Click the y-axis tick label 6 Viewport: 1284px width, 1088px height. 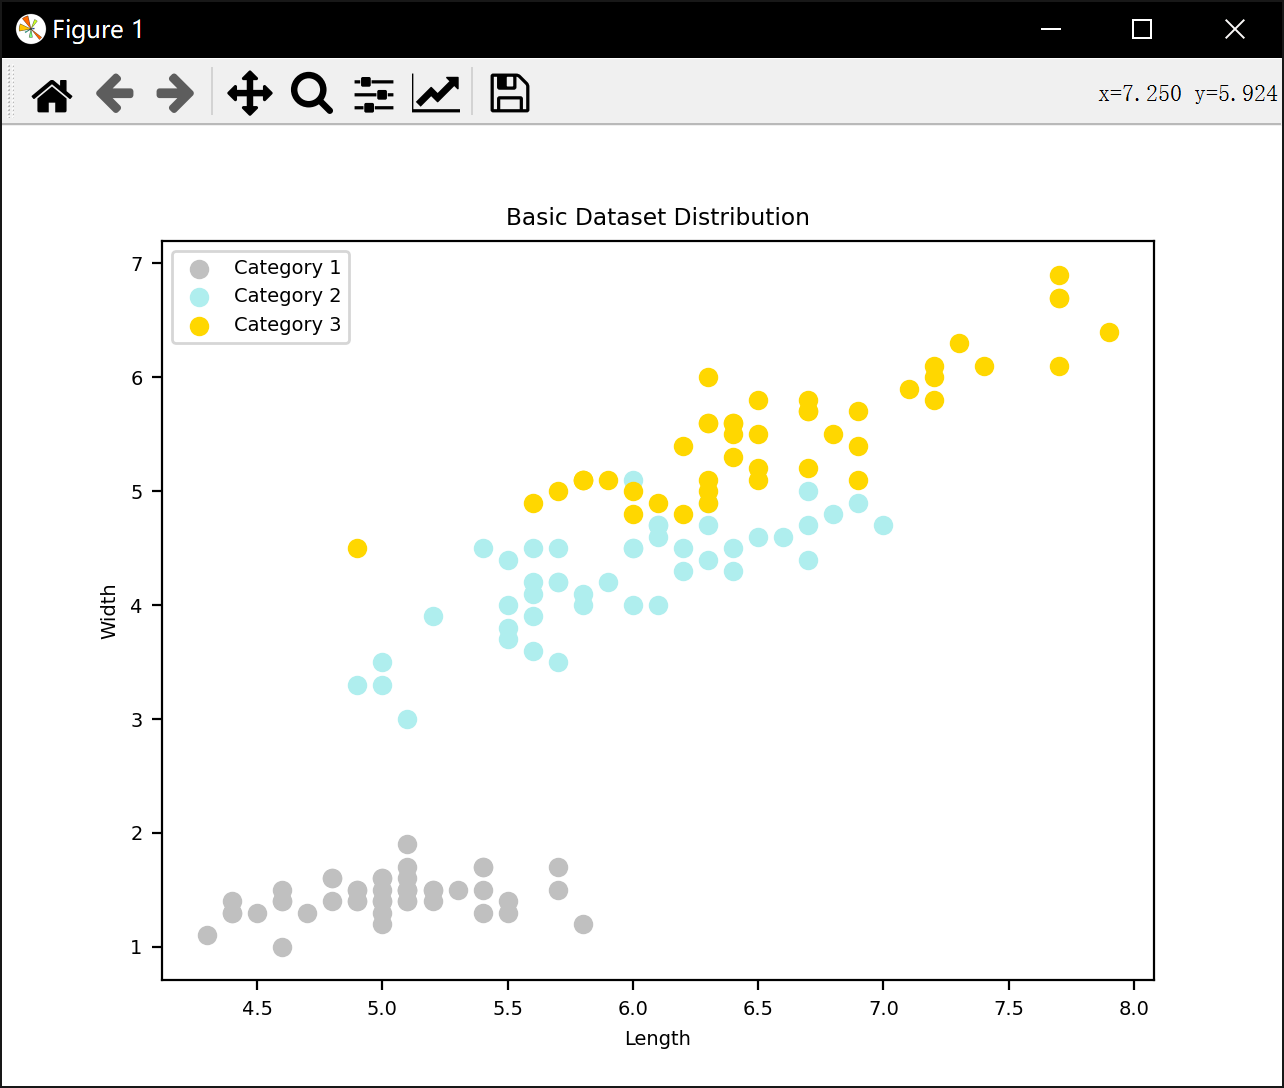[137, 378]
